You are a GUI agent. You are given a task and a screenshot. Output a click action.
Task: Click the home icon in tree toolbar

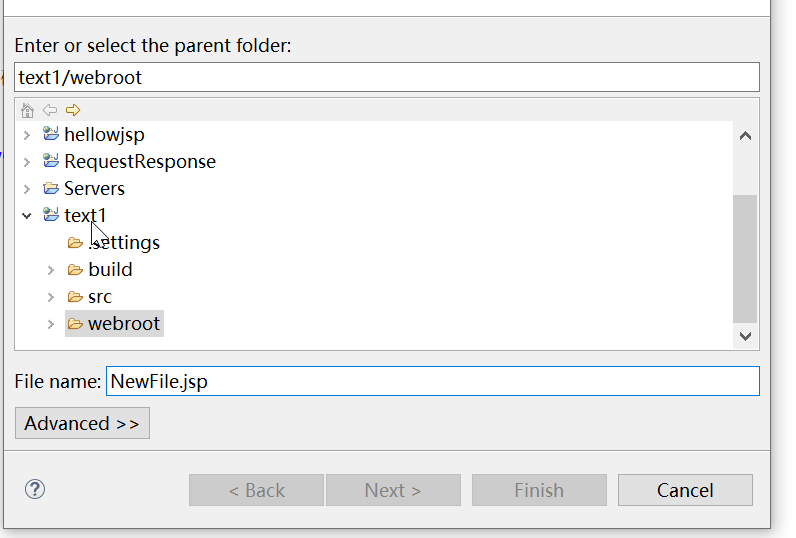click(27, 110)
